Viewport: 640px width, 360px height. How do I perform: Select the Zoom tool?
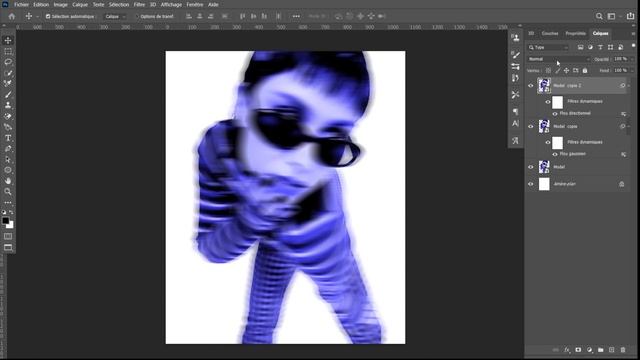8,191
